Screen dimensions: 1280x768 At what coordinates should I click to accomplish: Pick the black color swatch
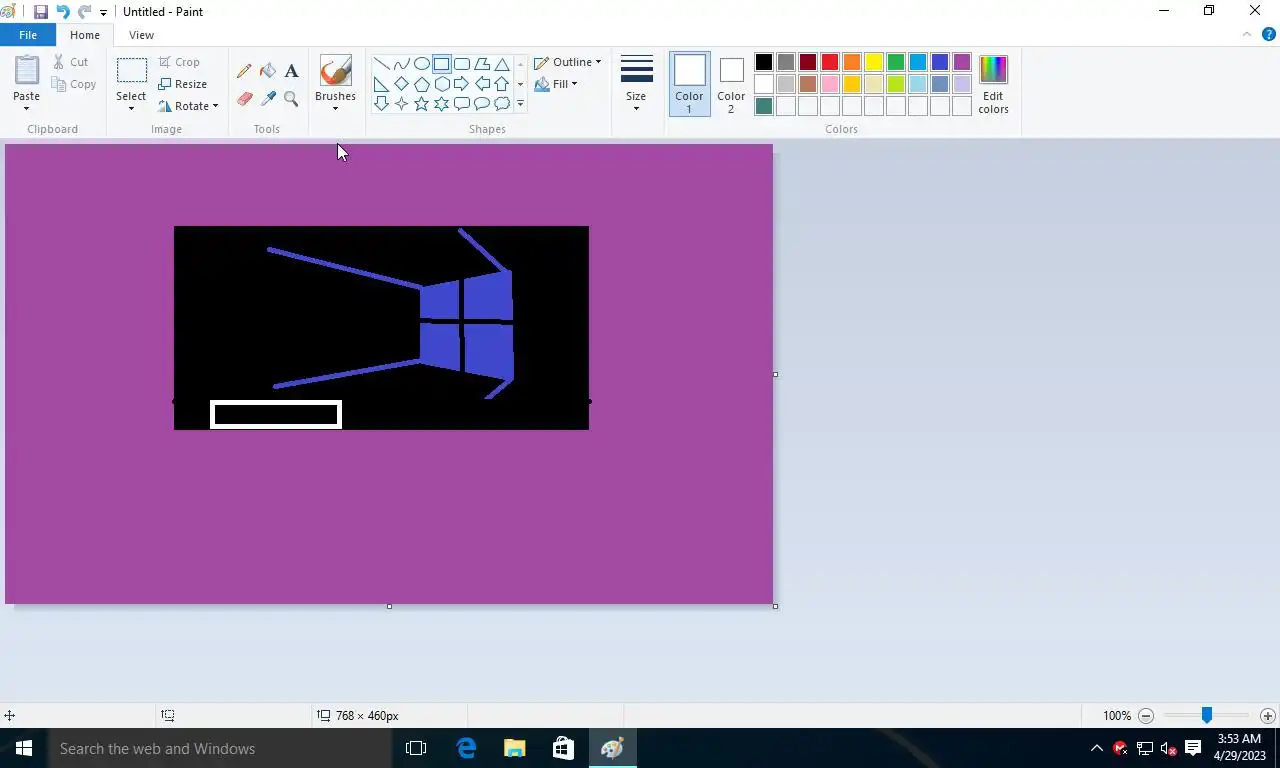pos(764,62)
